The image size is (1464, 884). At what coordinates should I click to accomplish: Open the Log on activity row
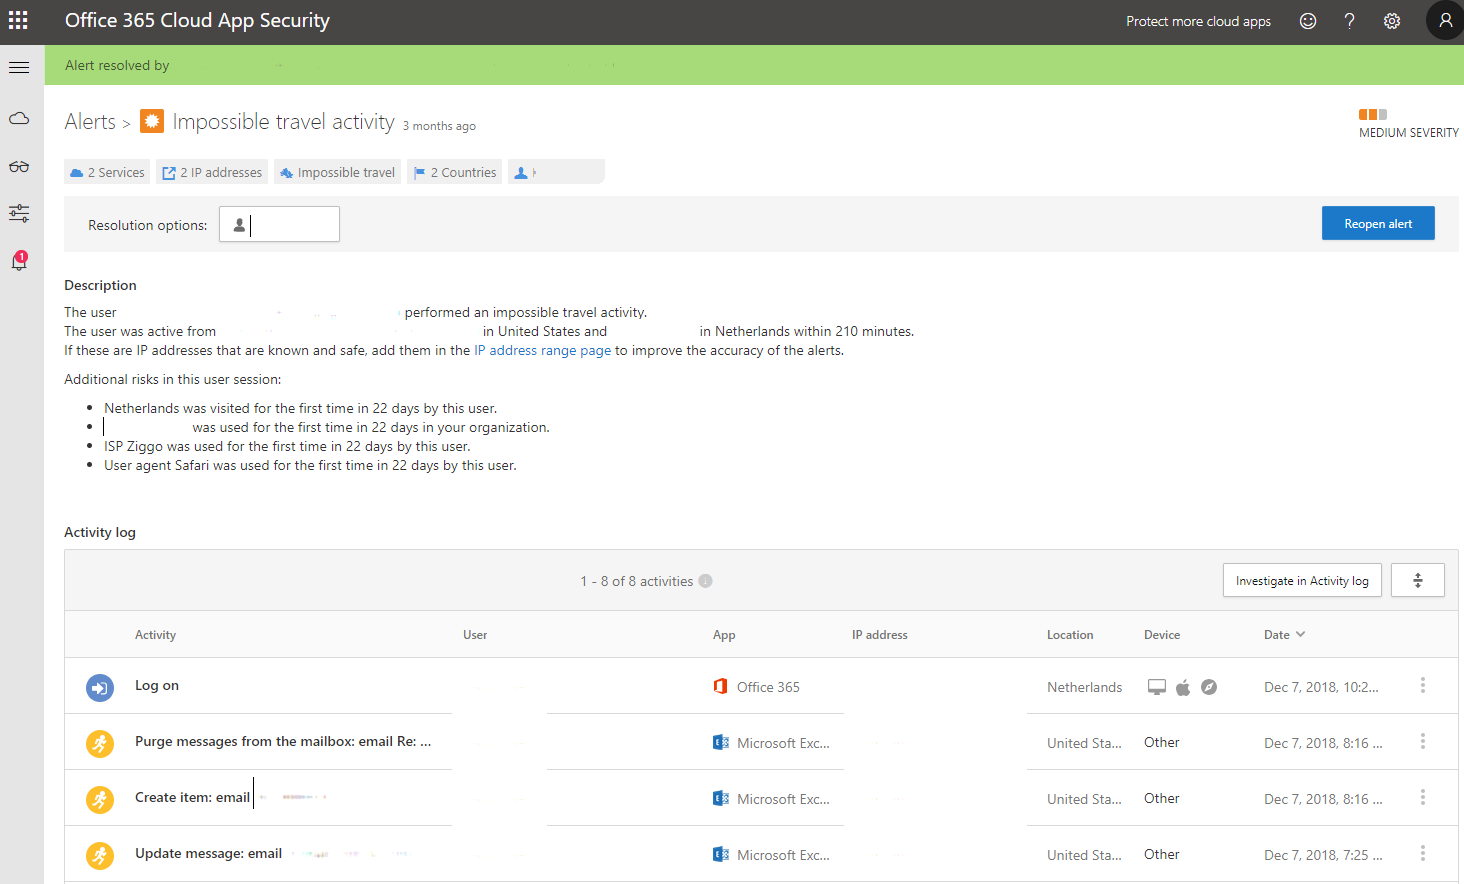(761, 686)
